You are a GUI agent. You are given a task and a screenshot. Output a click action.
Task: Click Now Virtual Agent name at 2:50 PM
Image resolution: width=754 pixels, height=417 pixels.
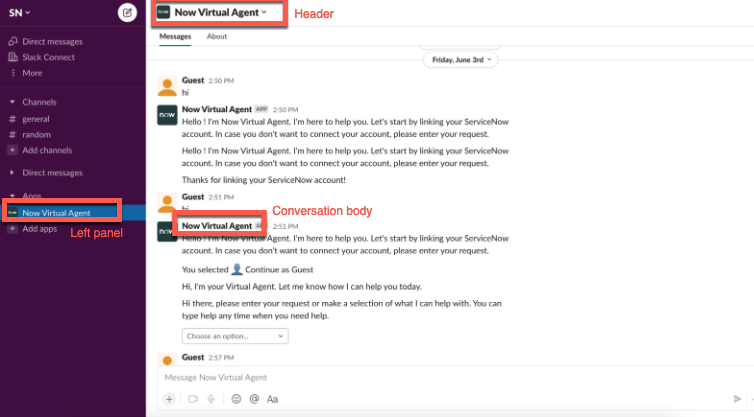tap(217, 109)
